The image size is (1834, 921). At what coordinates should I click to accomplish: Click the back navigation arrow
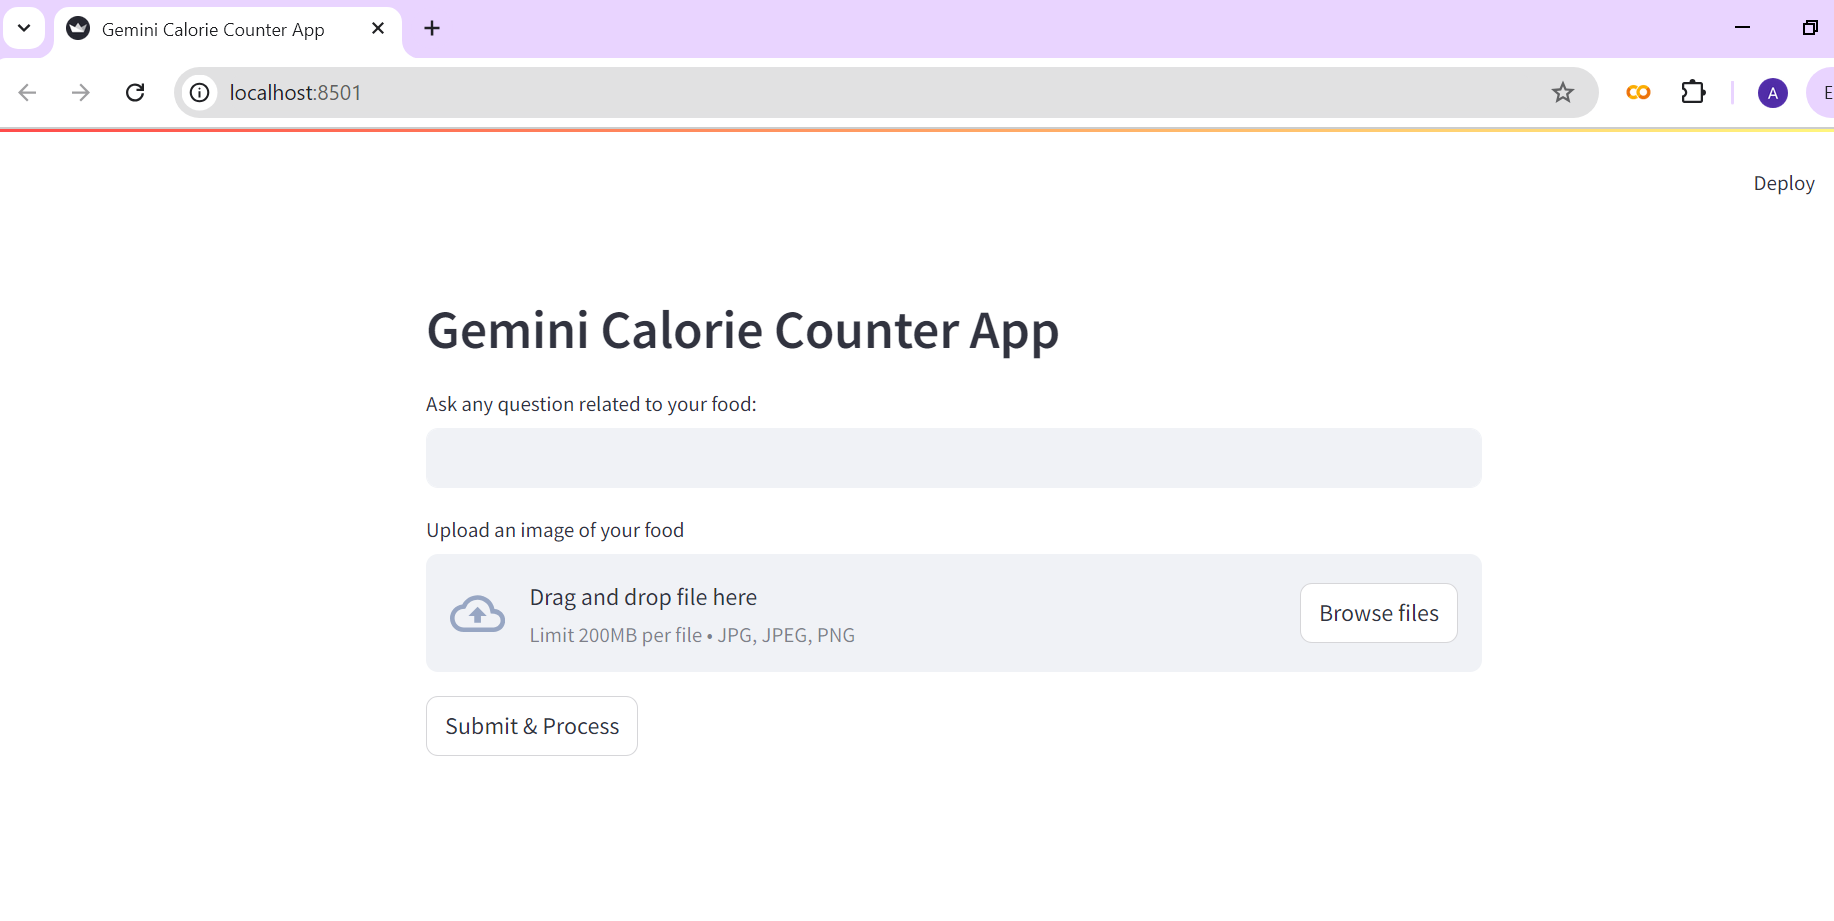tap(28, 93)
